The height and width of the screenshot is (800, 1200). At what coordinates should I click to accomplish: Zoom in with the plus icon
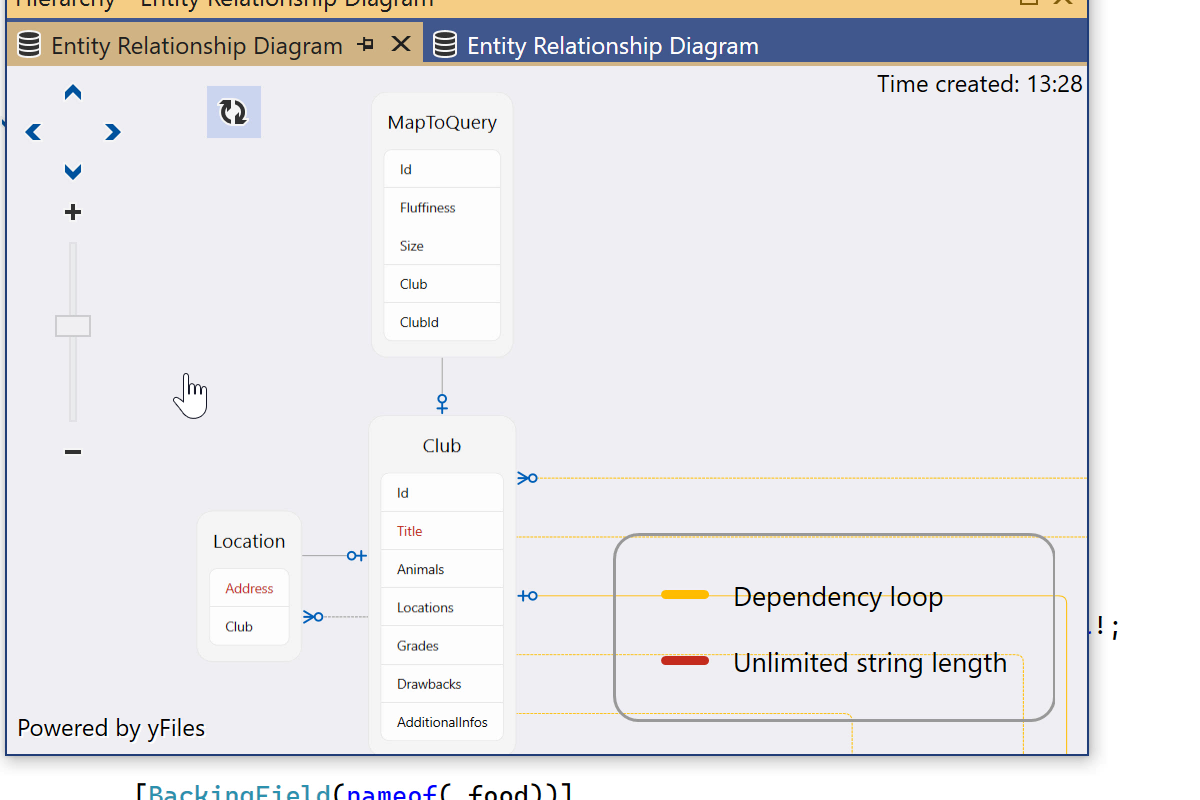click(x=72, y=212)
